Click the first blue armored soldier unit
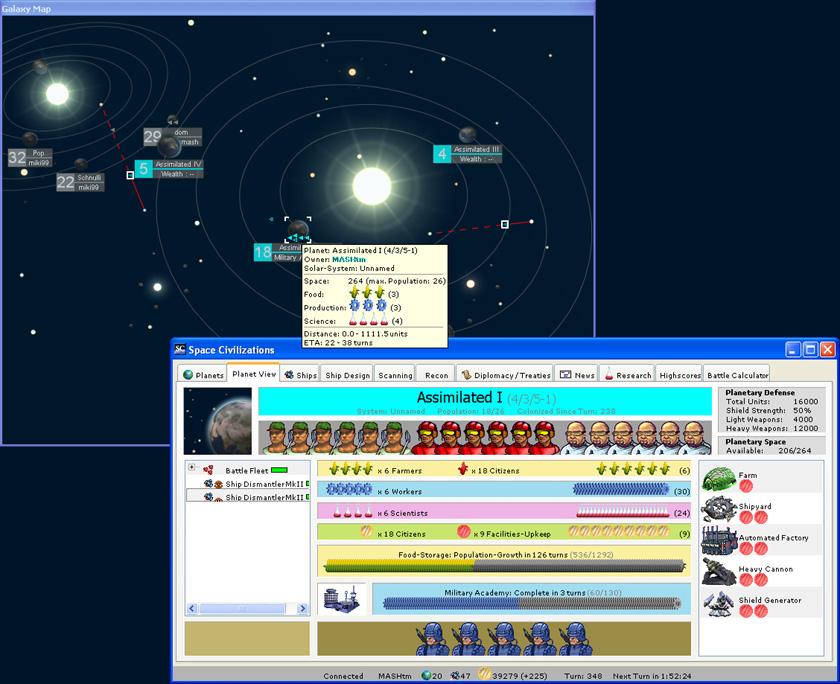 click(x=432, y=639)
